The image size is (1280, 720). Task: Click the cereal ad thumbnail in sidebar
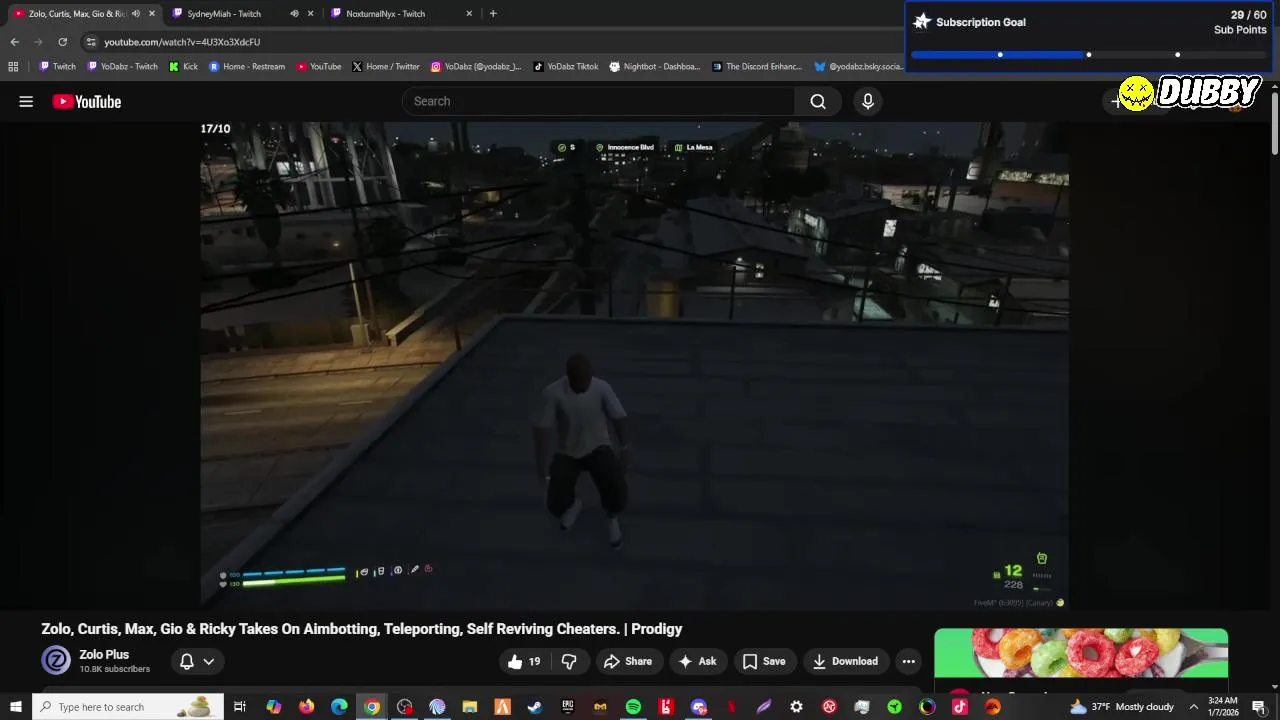coord(1081,653)
